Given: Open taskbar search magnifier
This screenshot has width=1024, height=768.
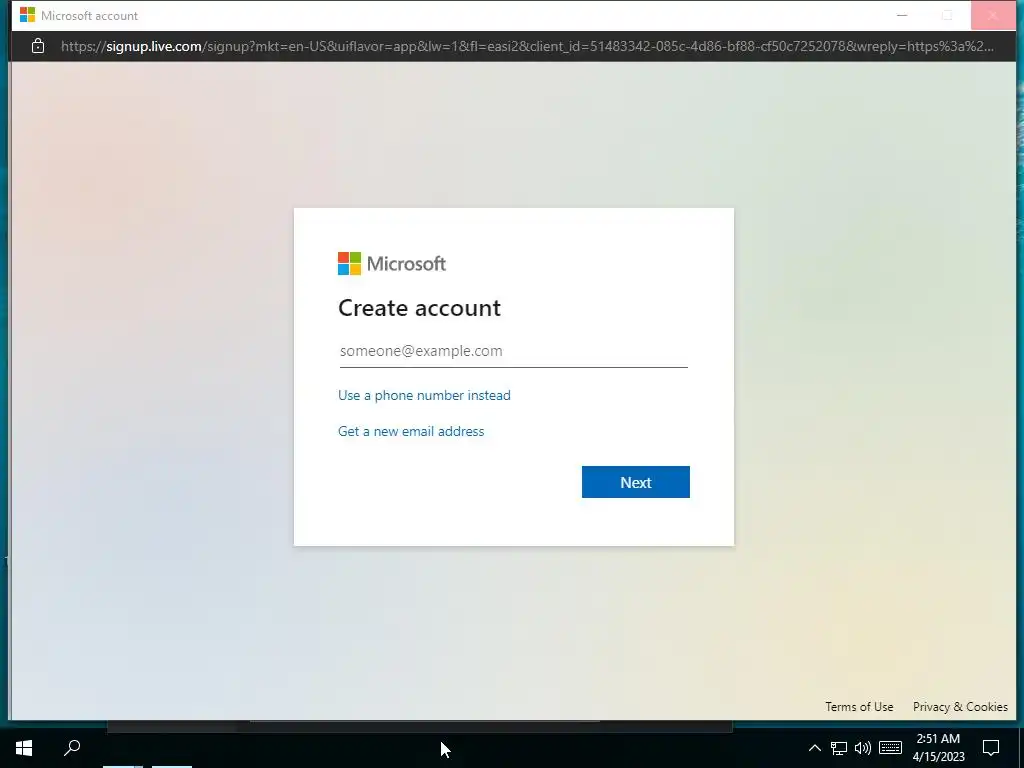Looking at the screenshot, I should point(72,748).
